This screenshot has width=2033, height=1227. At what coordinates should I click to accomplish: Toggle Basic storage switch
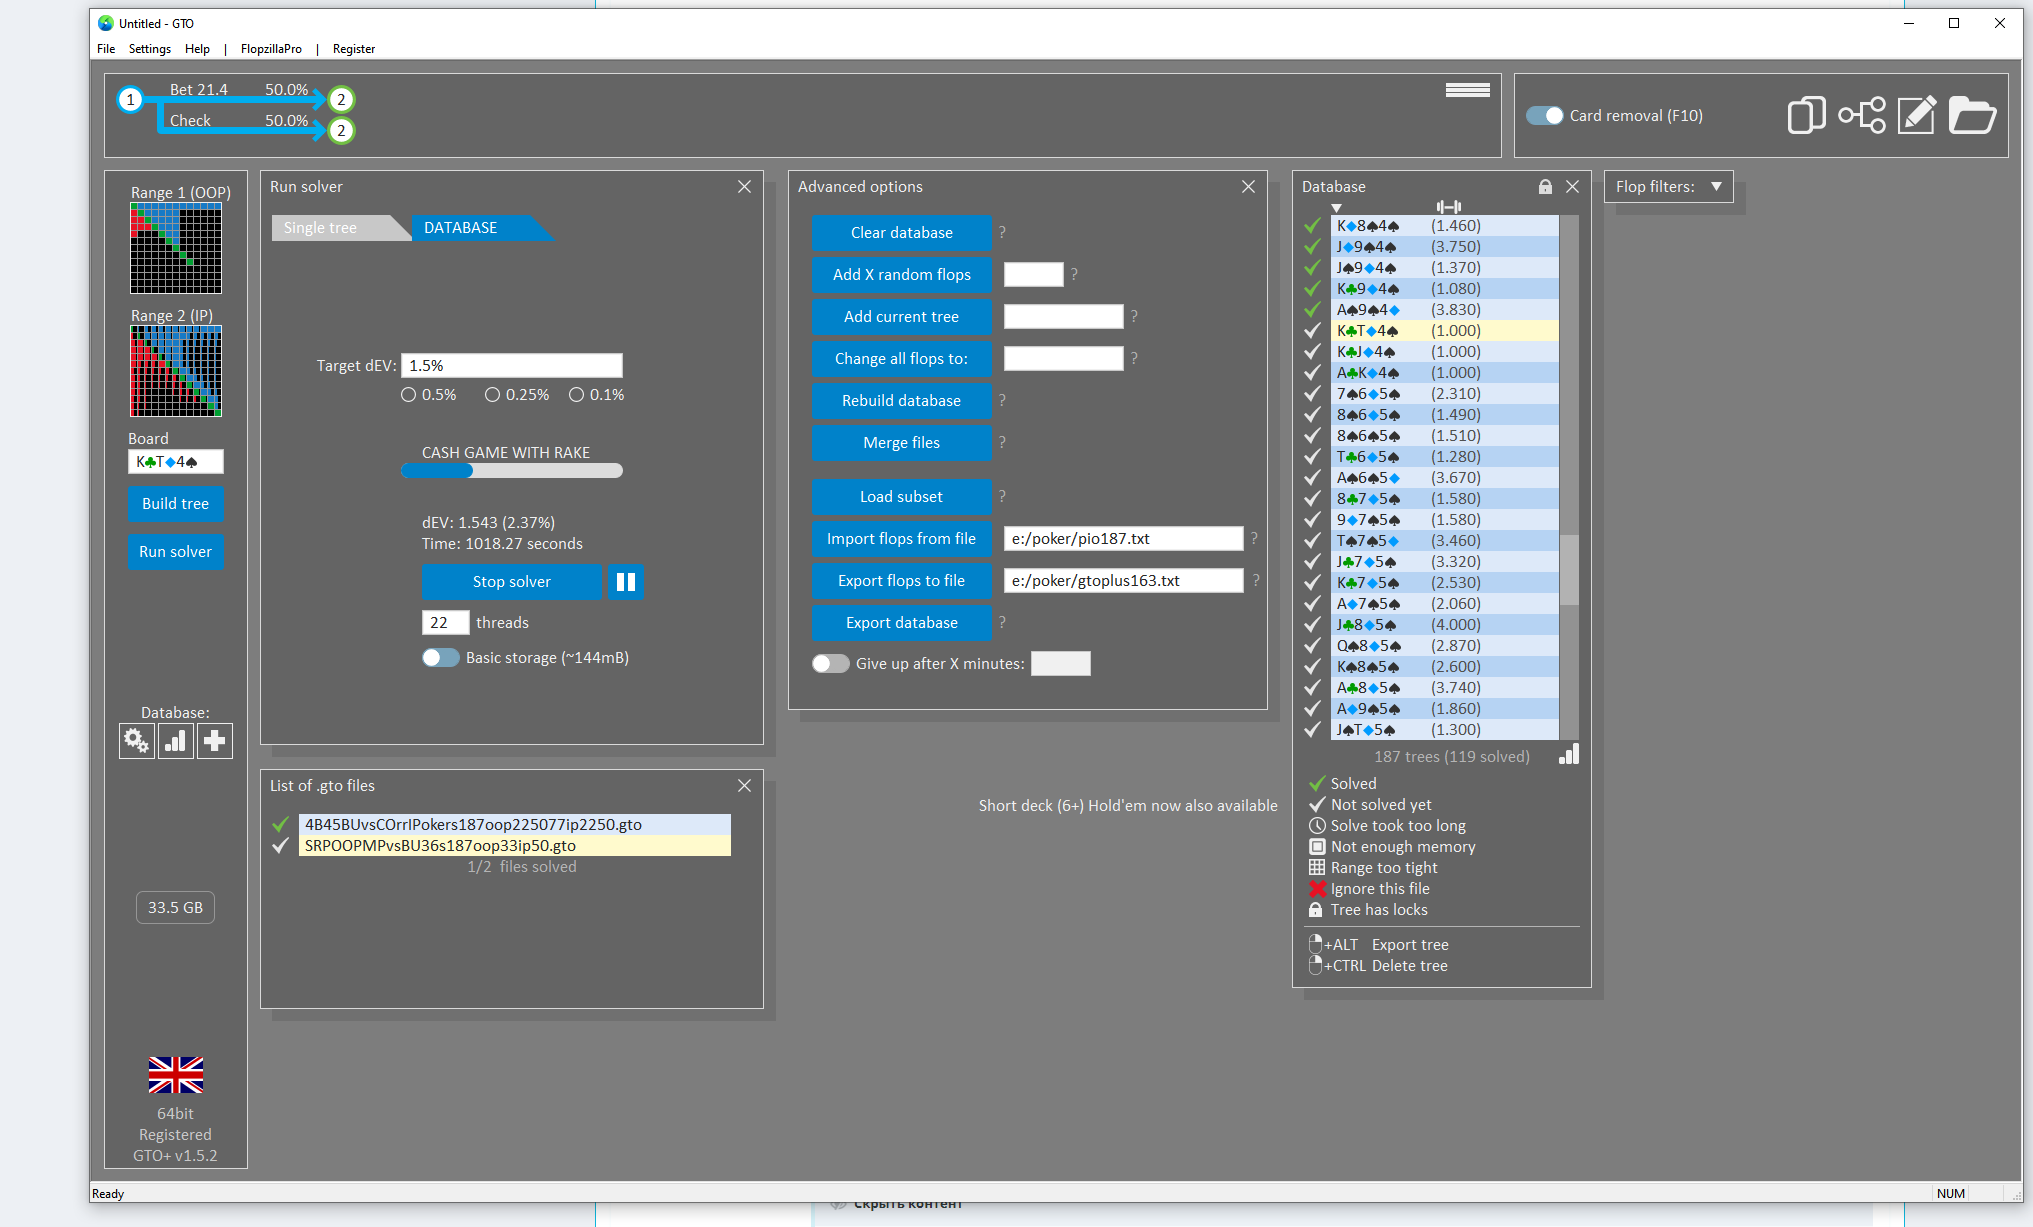click(440, 658)
